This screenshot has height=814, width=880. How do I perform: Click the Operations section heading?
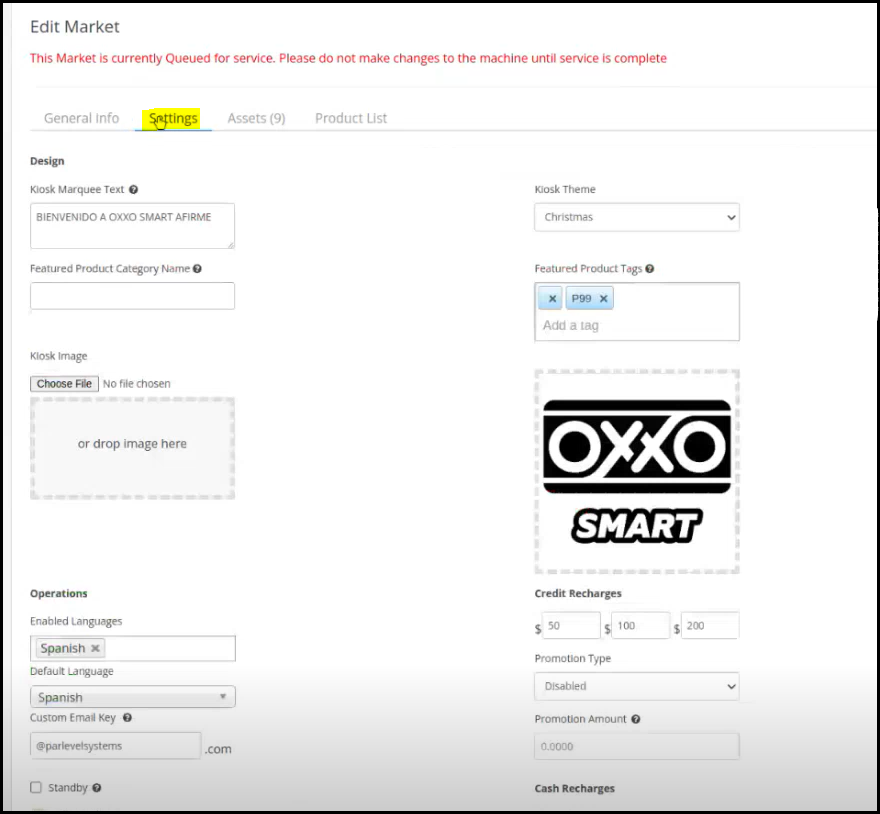coord(58,593)
